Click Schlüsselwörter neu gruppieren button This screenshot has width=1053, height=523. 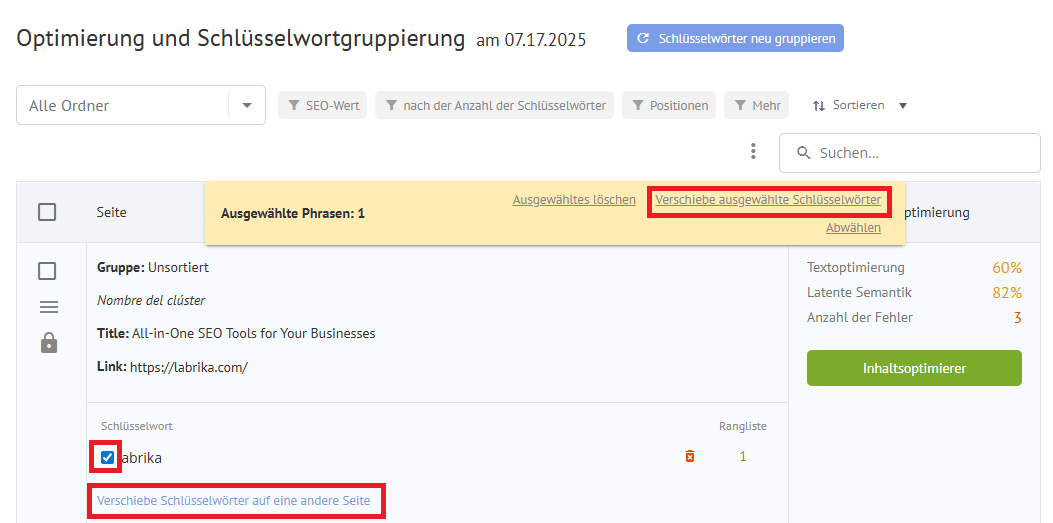(x=735, y=38)
